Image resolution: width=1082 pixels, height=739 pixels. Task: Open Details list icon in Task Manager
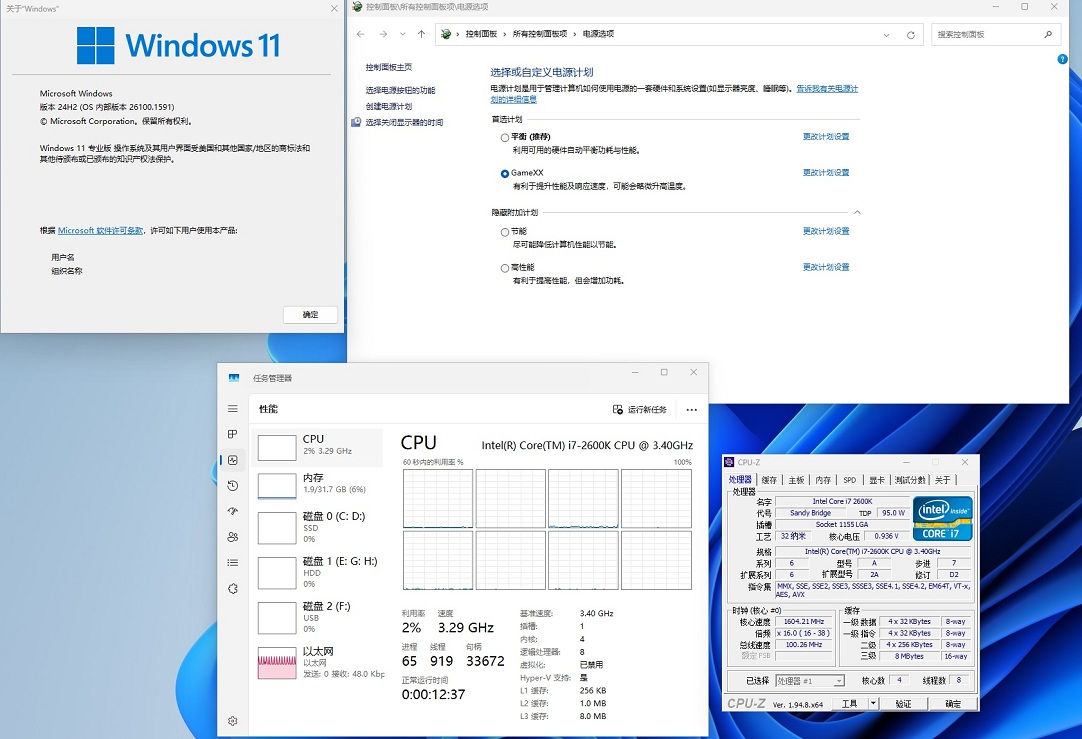233,562
